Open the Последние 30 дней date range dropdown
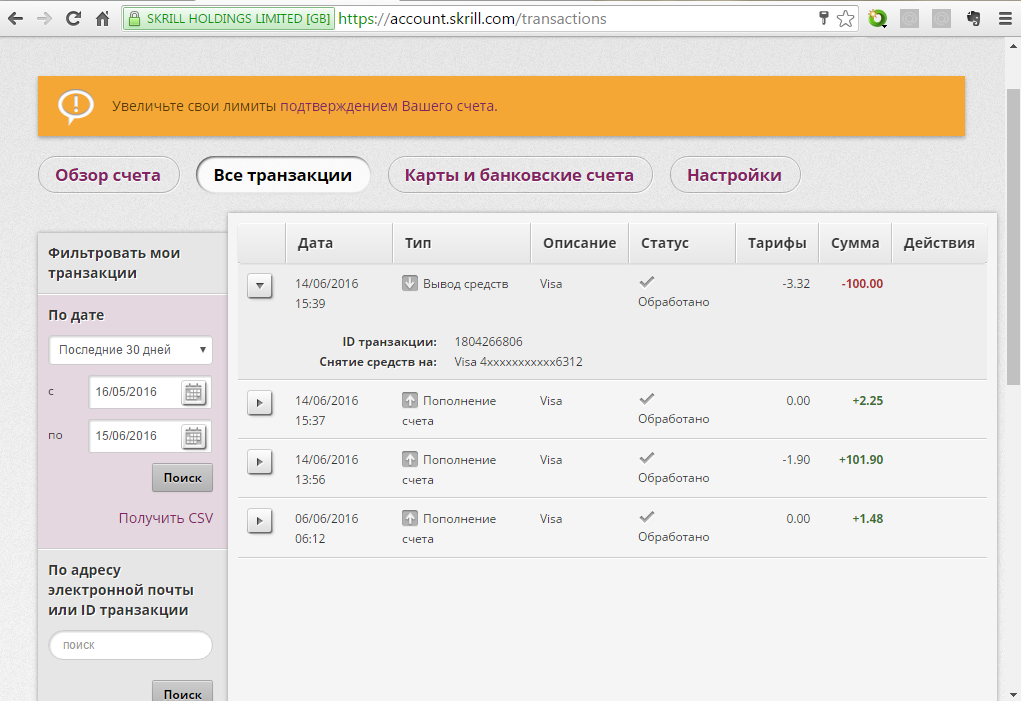1021x701 pixels. (x=131, y=350)
